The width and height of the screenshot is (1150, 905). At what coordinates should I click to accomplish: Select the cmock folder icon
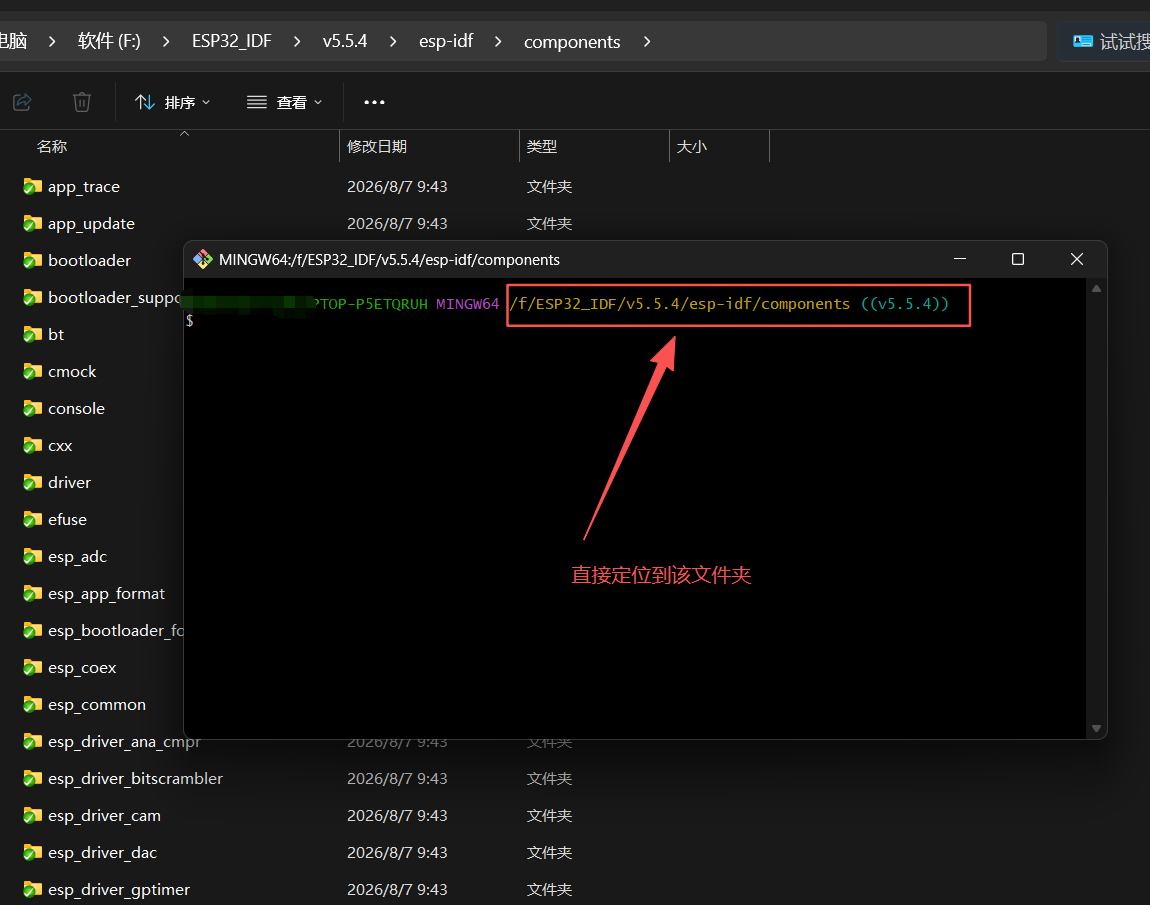coord(32,371)
